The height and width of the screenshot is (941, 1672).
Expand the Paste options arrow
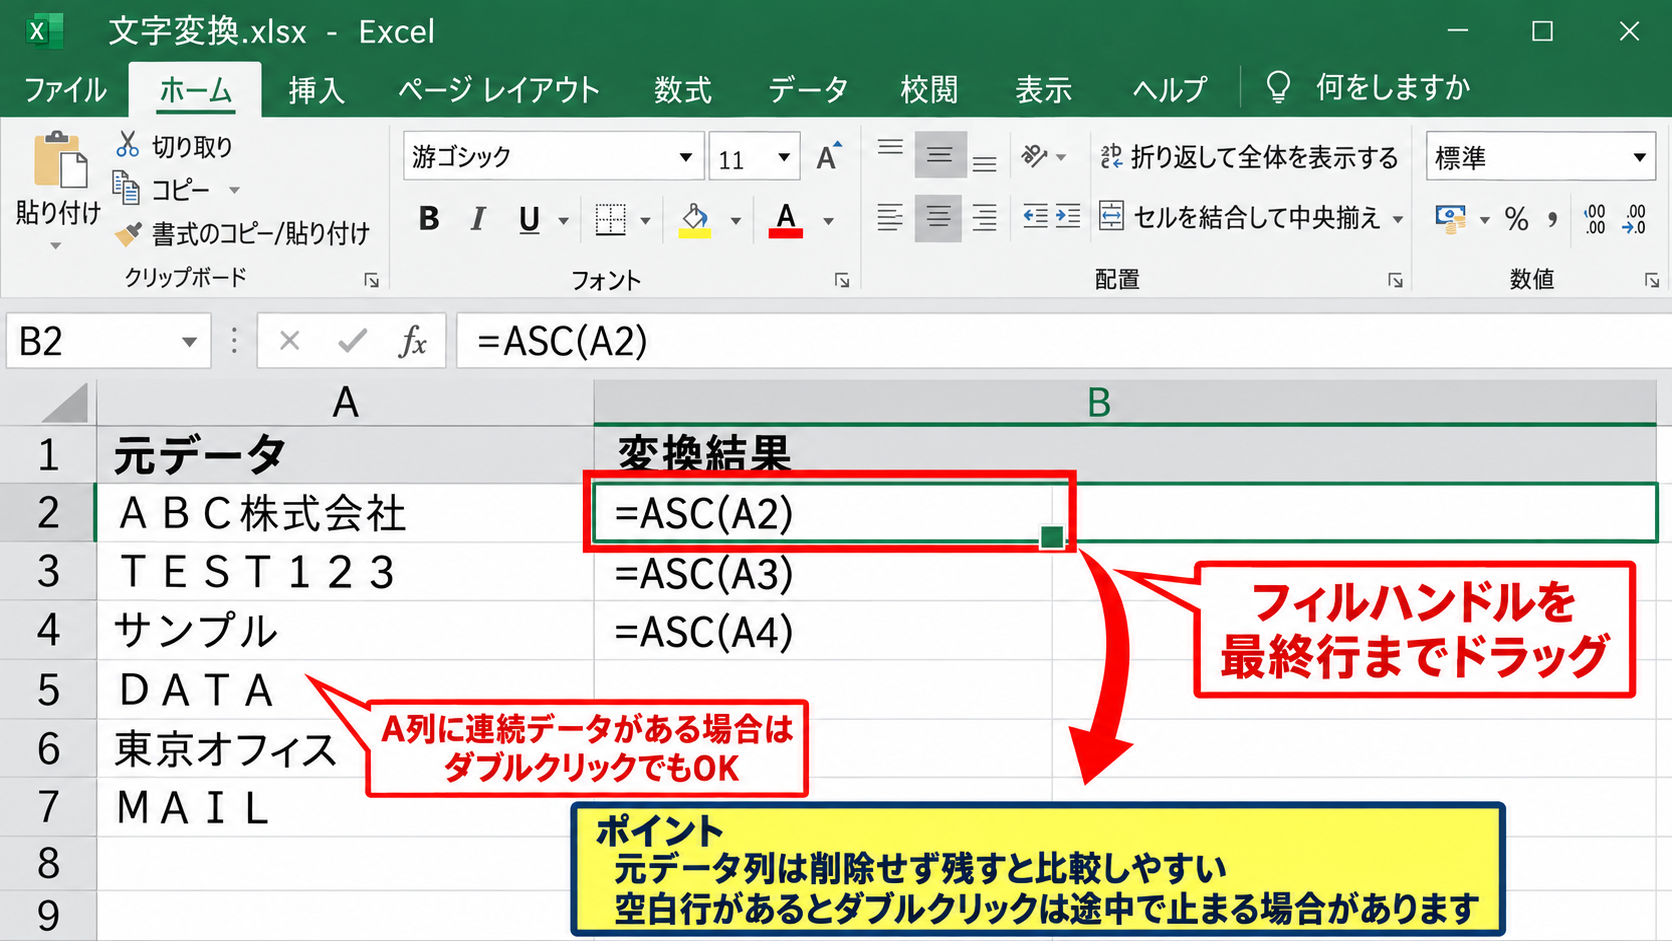(x=56, y=246)
